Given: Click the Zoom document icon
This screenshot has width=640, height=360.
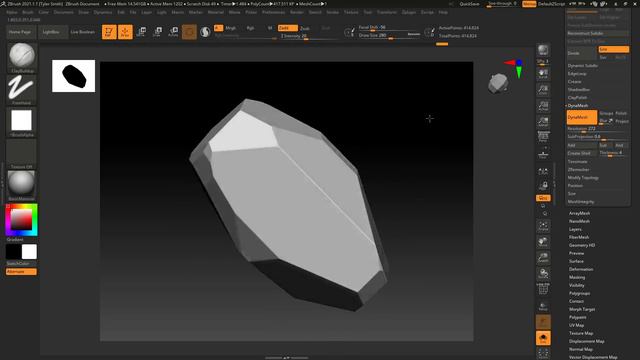Looking at the screenshot, I should pos(543,90).
